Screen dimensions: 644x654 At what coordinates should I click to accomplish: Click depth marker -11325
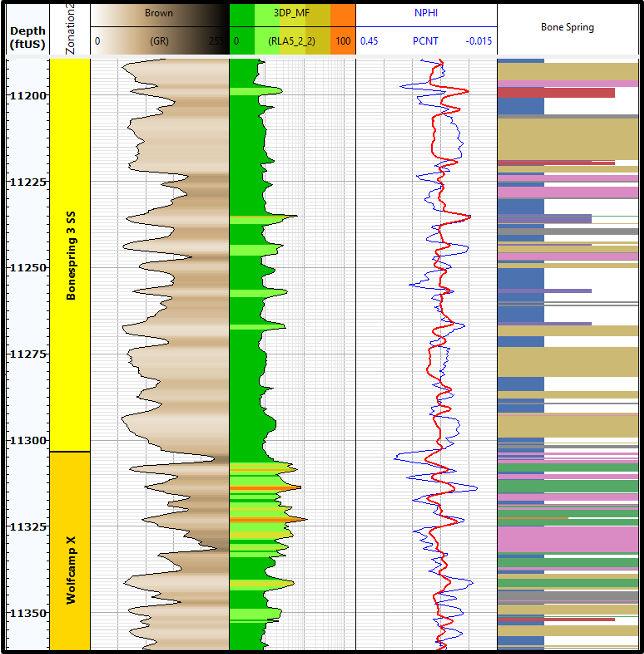[x=28, y=526]
